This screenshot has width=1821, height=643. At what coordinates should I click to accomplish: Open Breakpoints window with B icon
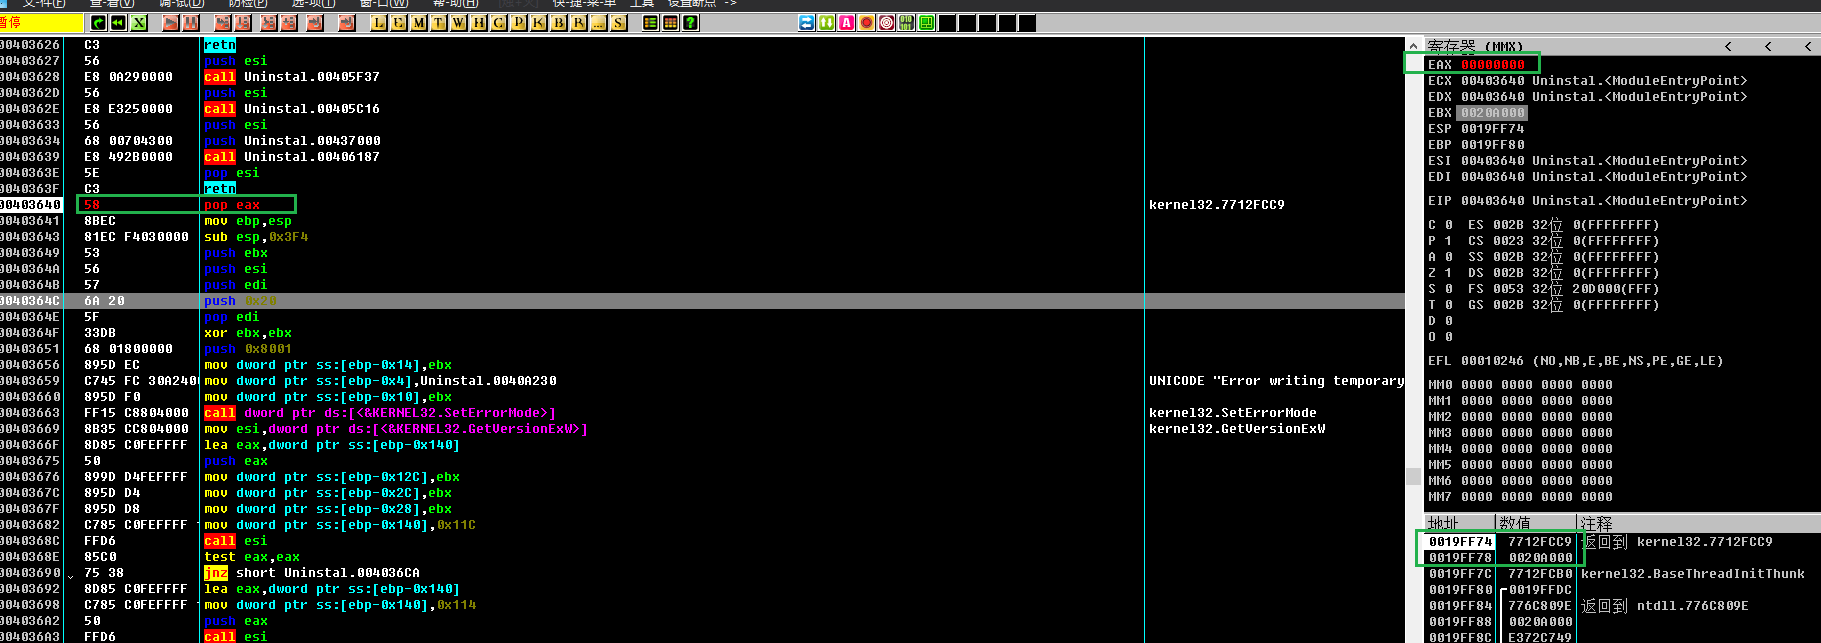click(x=558, y=23)
